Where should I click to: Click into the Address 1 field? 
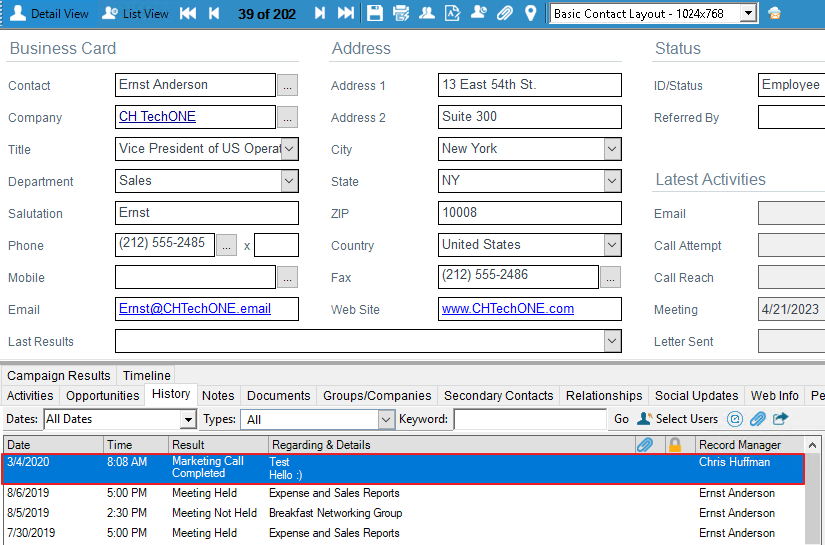tap(529, 85)
